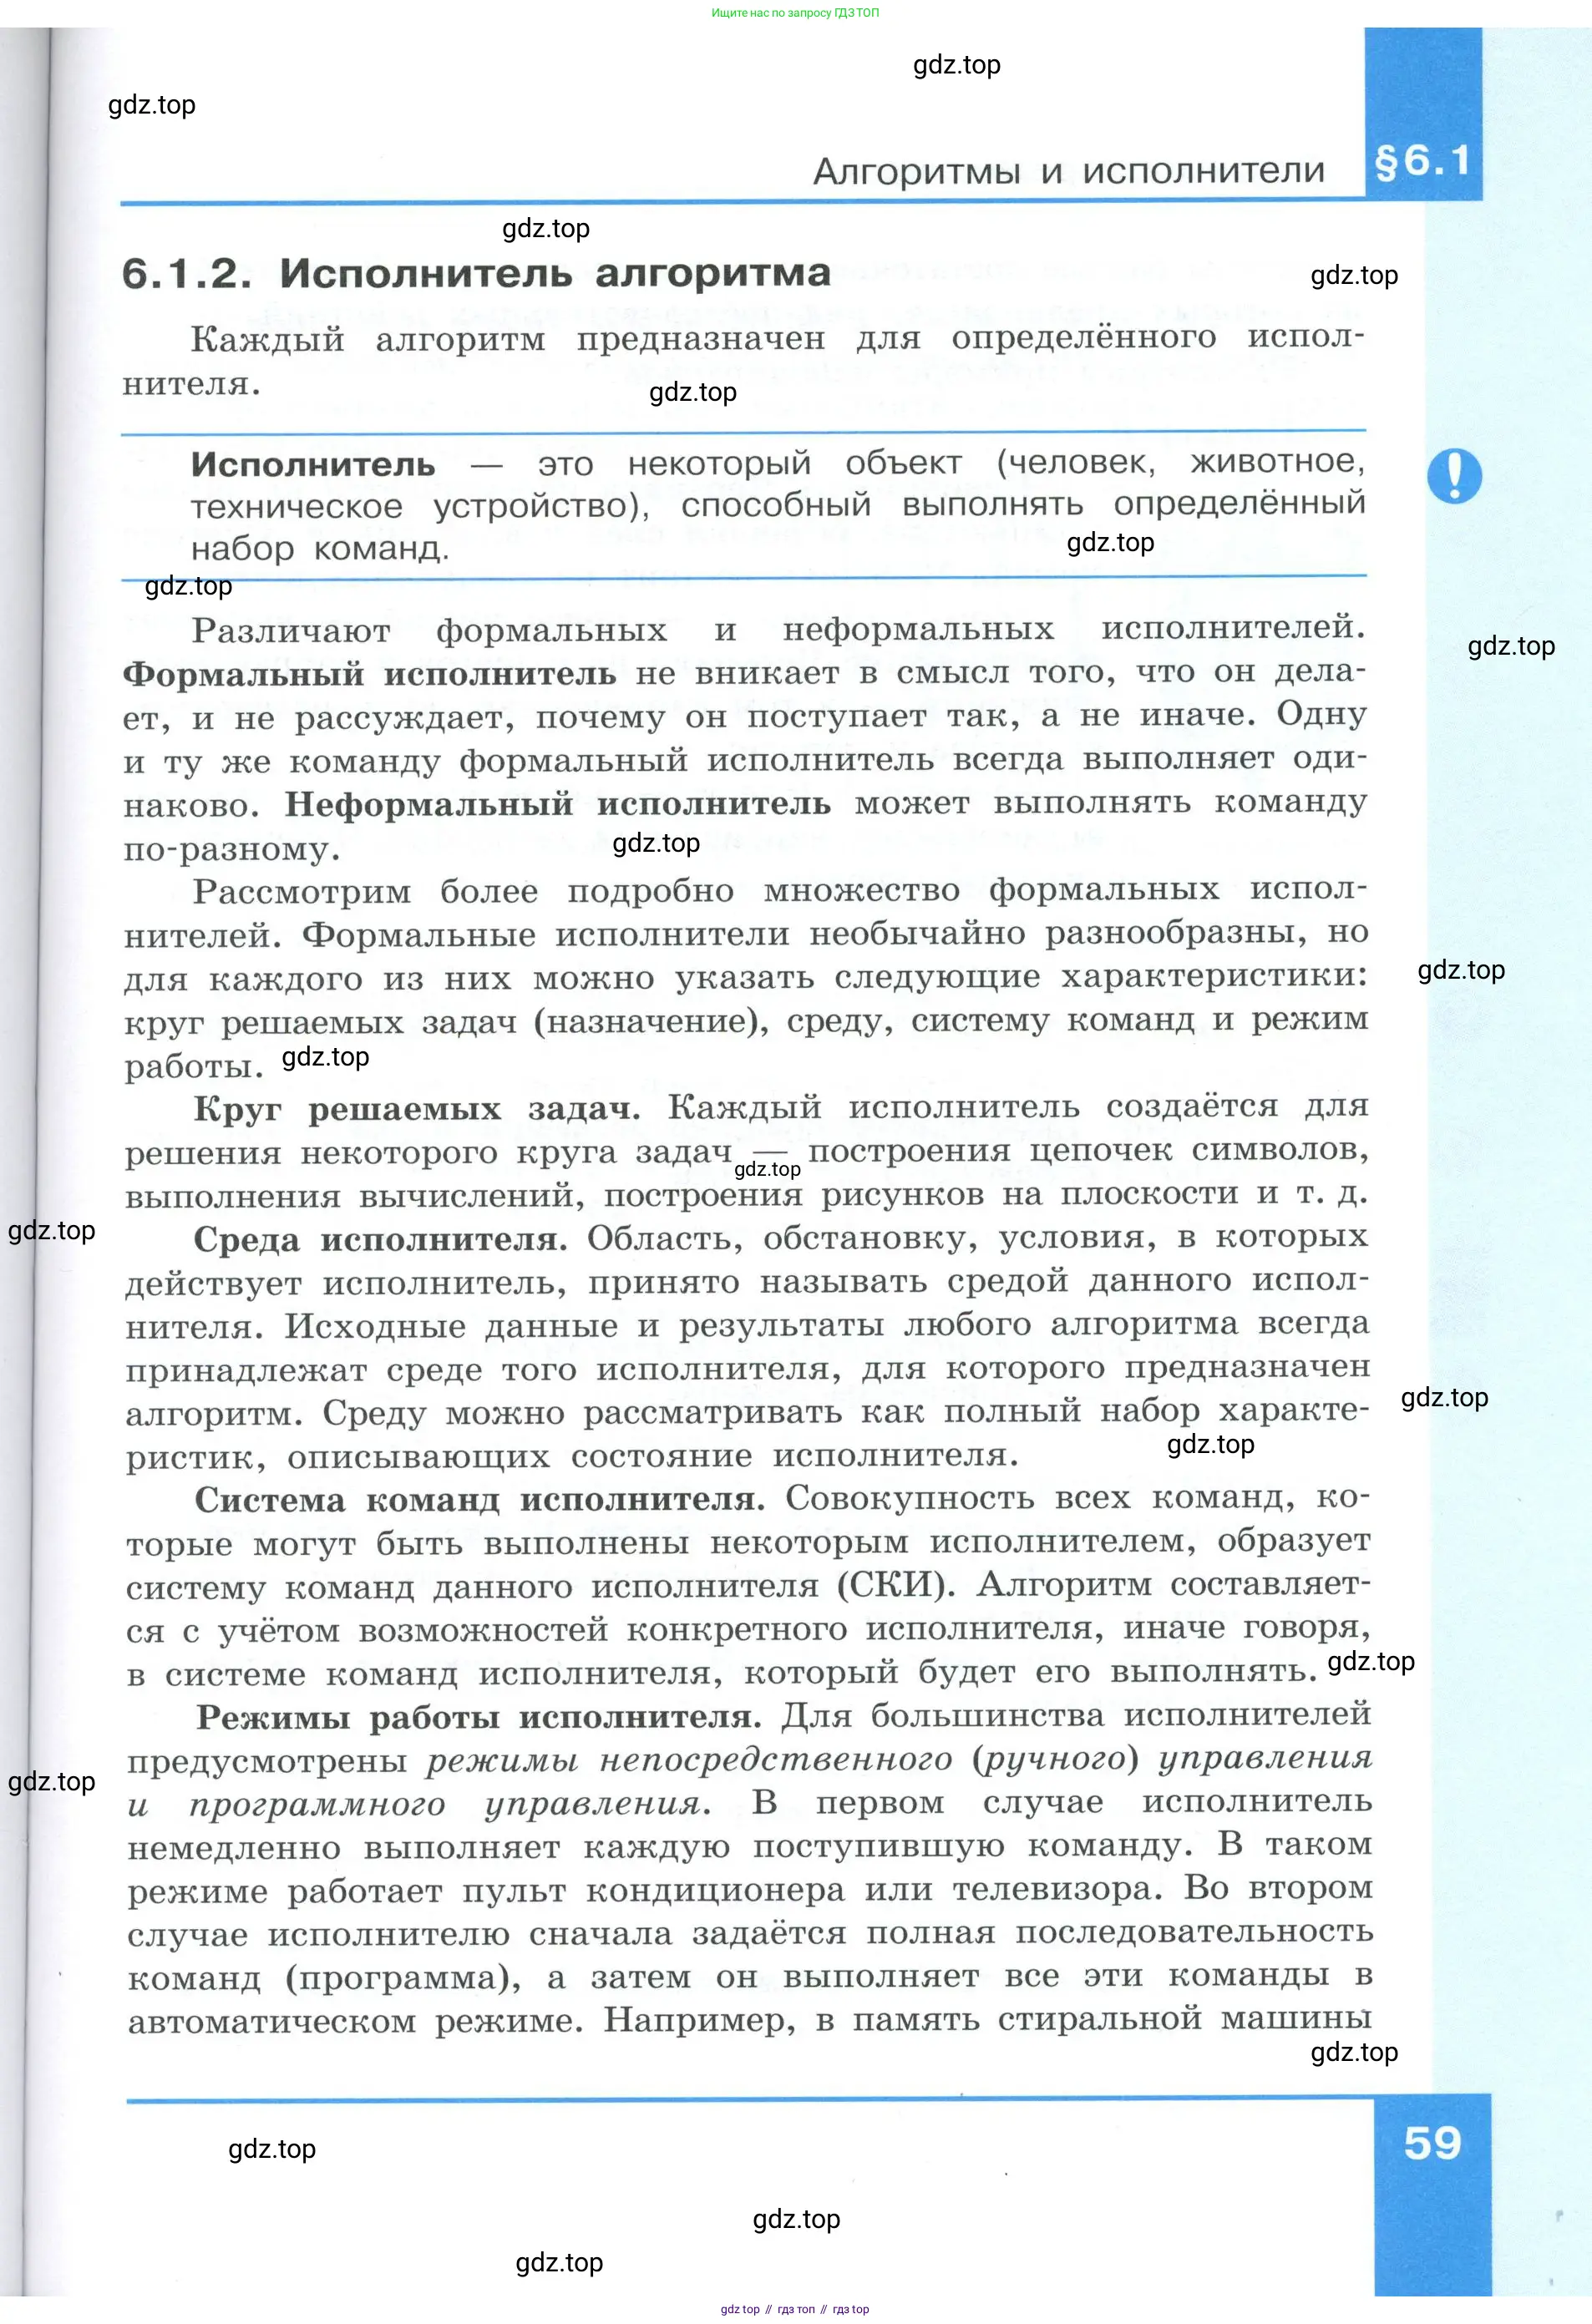
Task: Click heading '6.1.2. Исполнитель алгоритма'
Action: click(476, 273)
